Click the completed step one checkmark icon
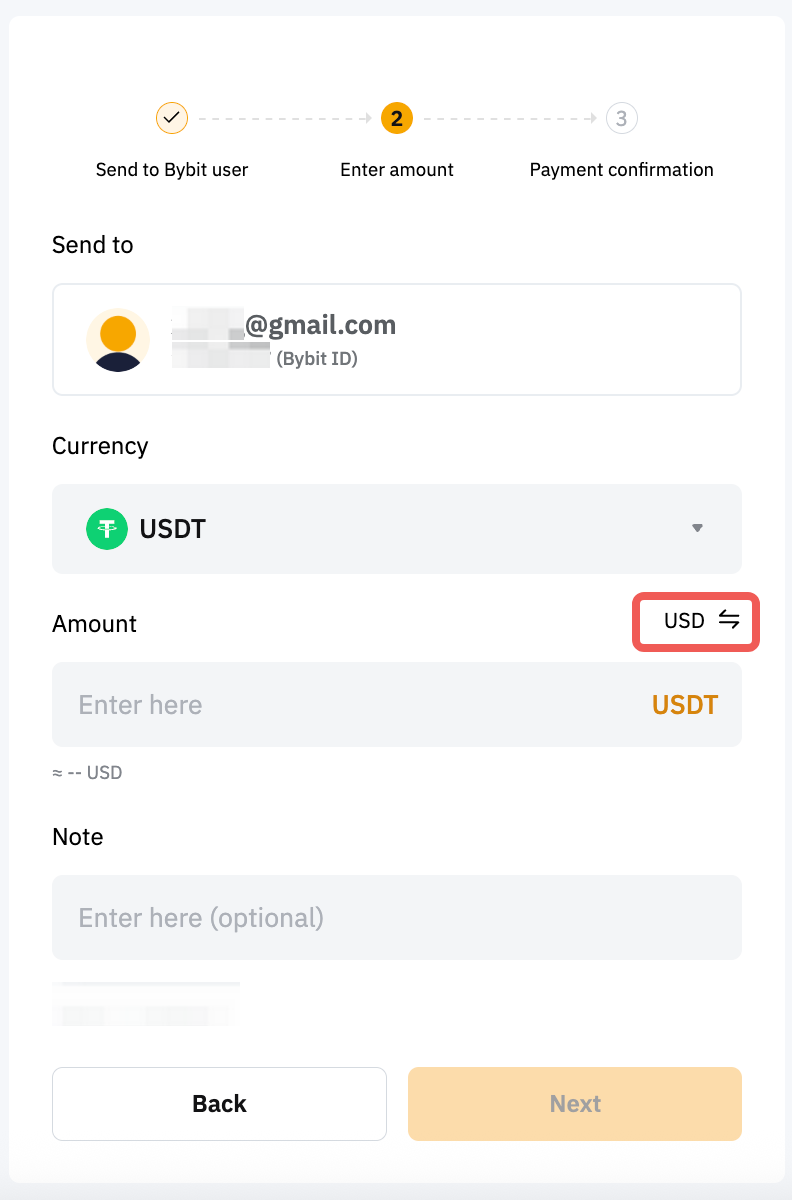 pos(172,118)
